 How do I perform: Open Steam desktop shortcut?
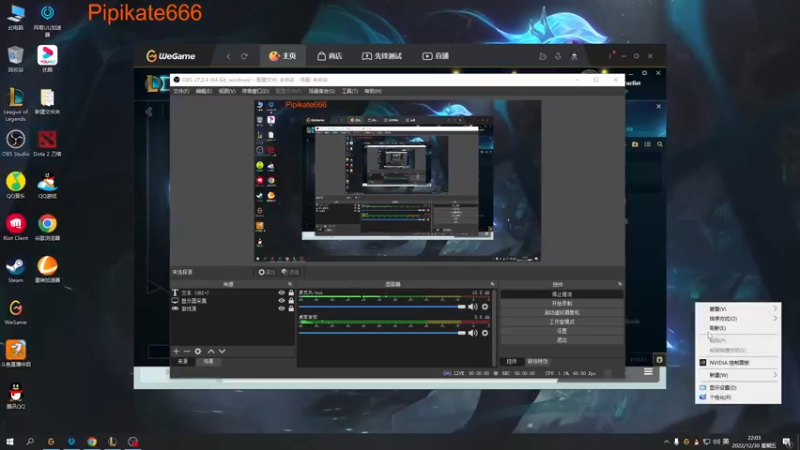coord(15,269)
